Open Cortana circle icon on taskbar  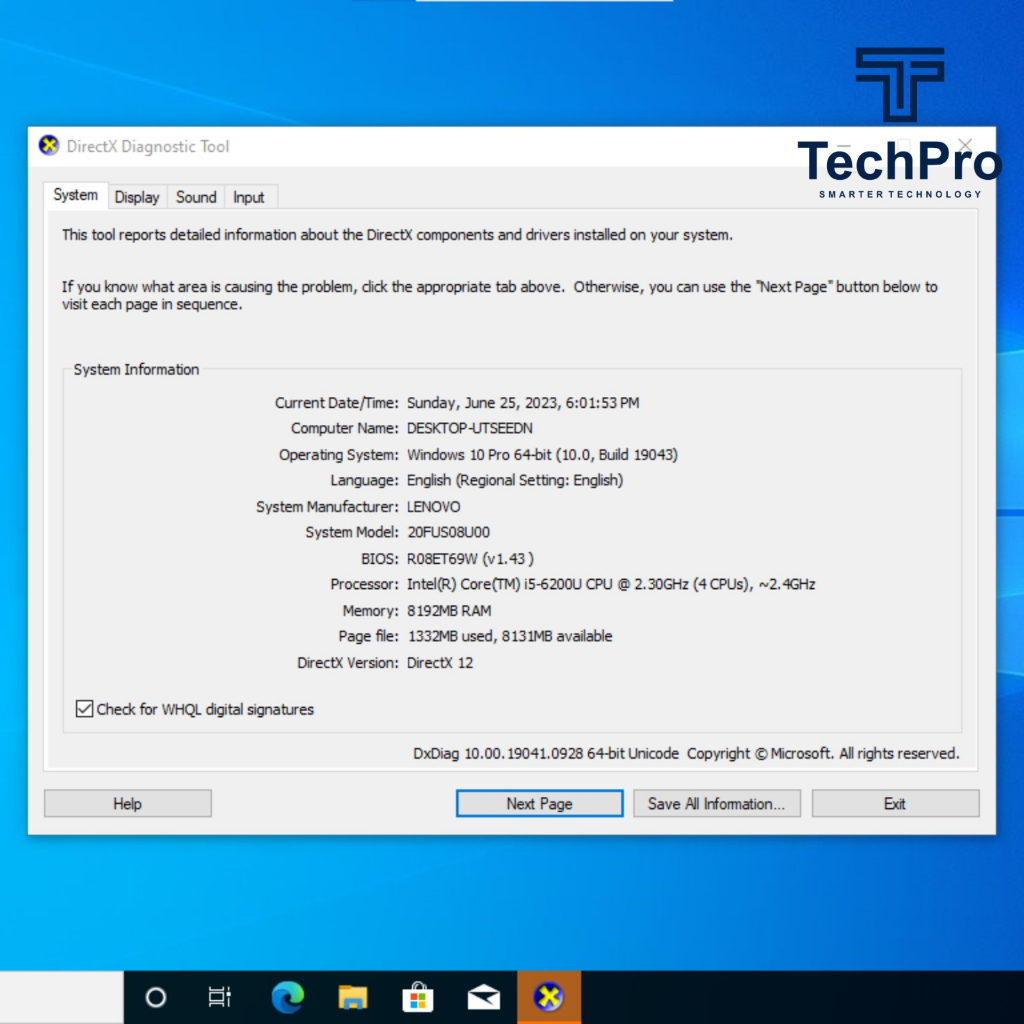tap(155, 997)
